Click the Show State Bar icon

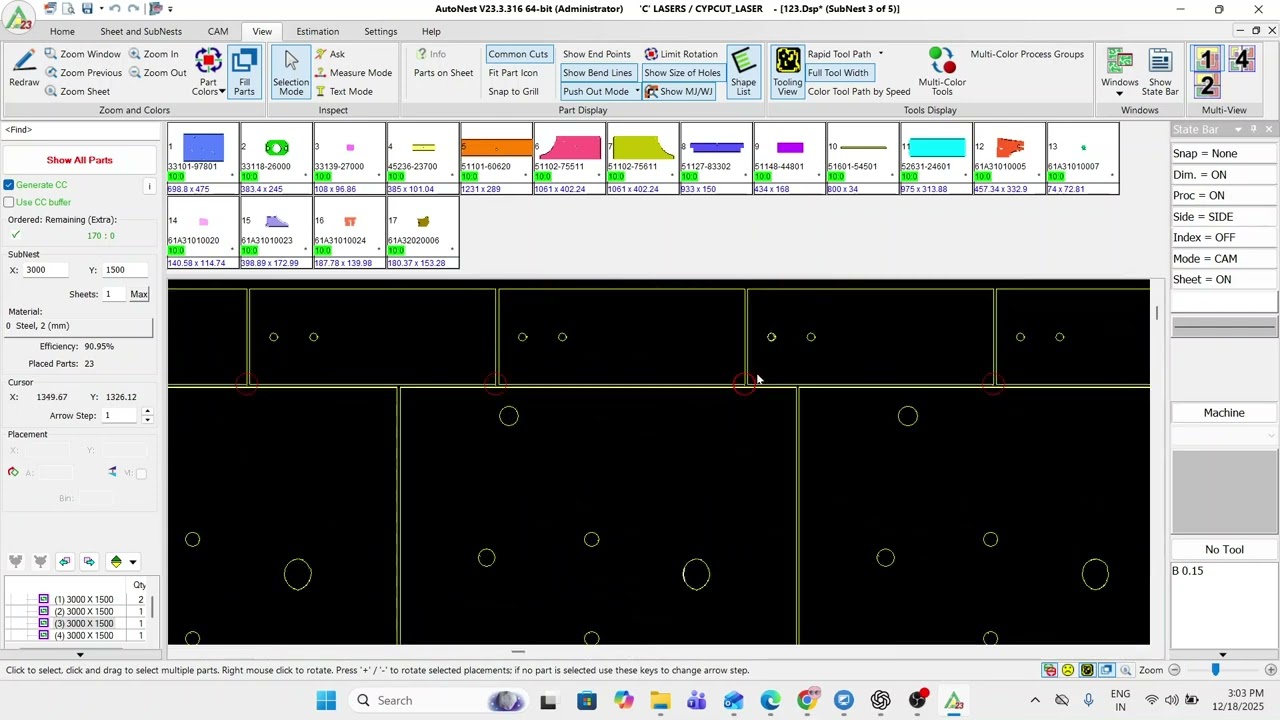pos(1160,72)
